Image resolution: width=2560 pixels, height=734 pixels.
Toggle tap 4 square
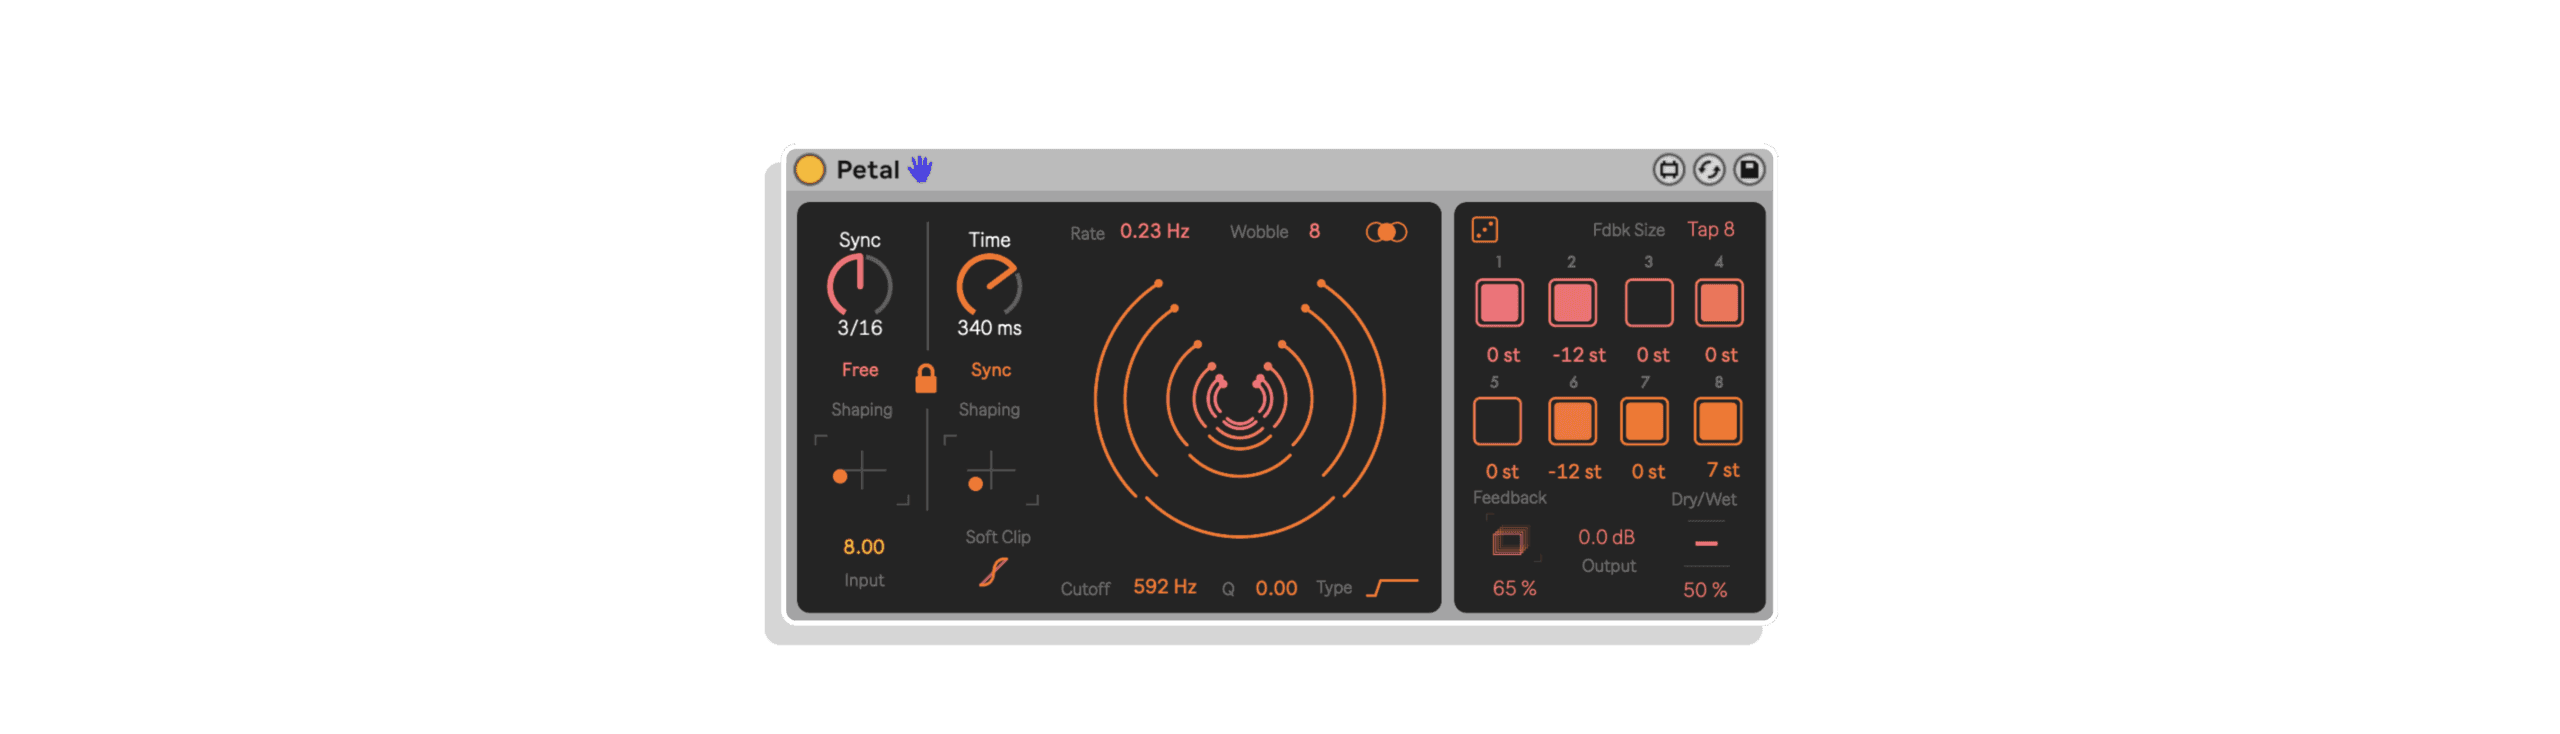click(x=1719, y=303)
